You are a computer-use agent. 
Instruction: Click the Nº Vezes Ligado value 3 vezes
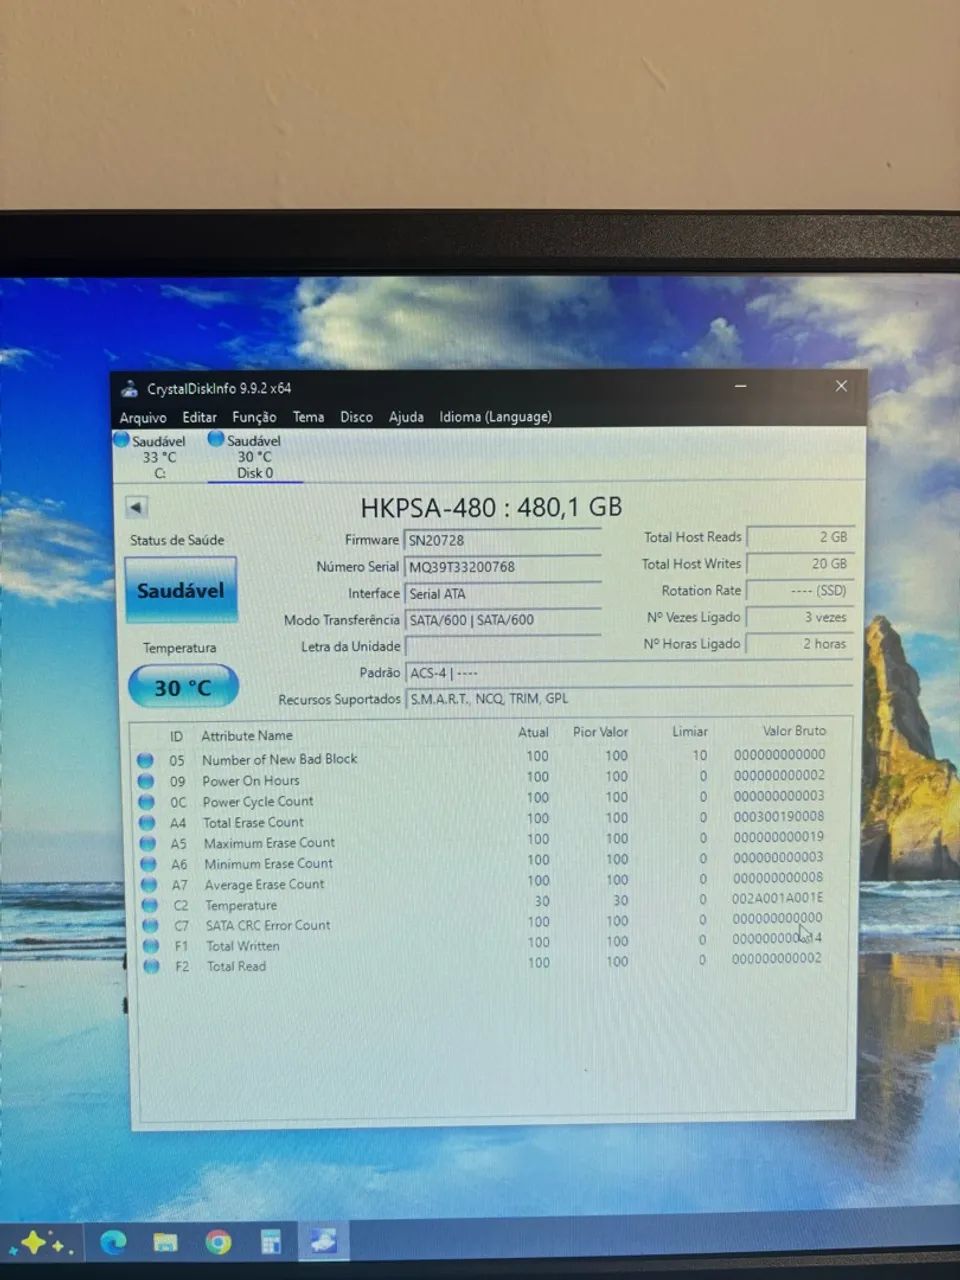pyautogui.click(x=799, y=618)
